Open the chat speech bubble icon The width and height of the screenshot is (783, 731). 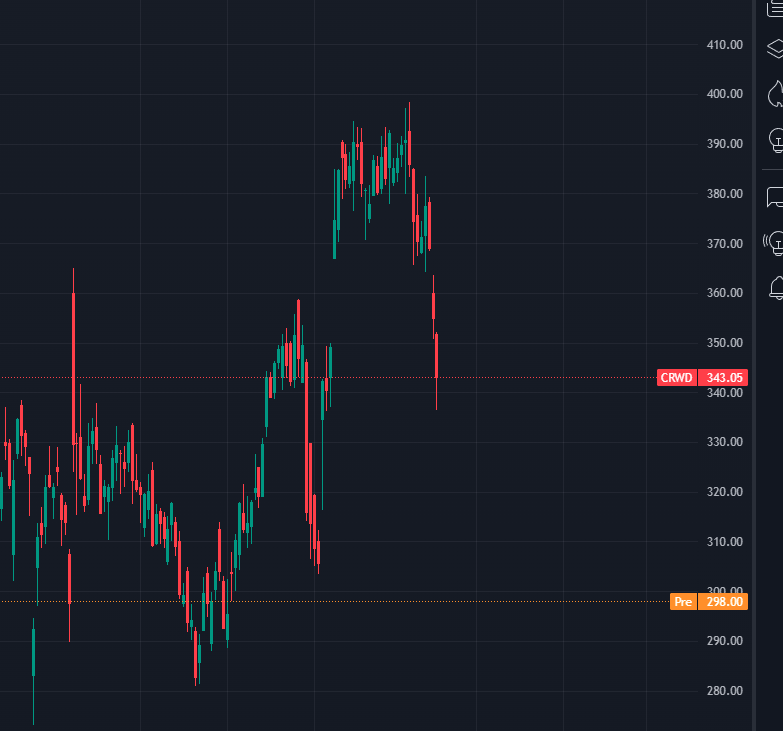pyautogui.click(x=775, y=197)
